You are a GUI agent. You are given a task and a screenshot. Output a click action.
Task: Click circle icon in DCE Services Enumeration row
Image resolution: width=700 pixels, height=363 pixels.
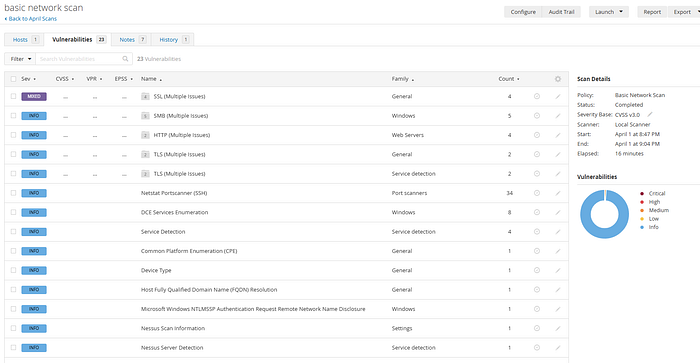point(537,213)
